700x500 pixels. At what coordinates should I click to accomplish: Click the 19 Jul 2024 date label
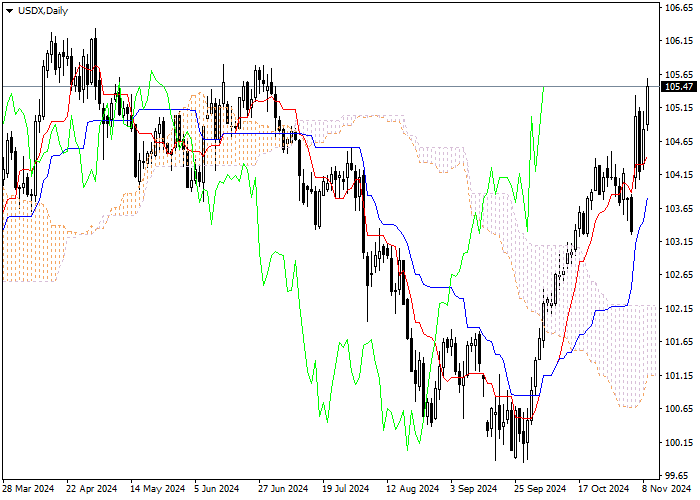tap(346, 489)
